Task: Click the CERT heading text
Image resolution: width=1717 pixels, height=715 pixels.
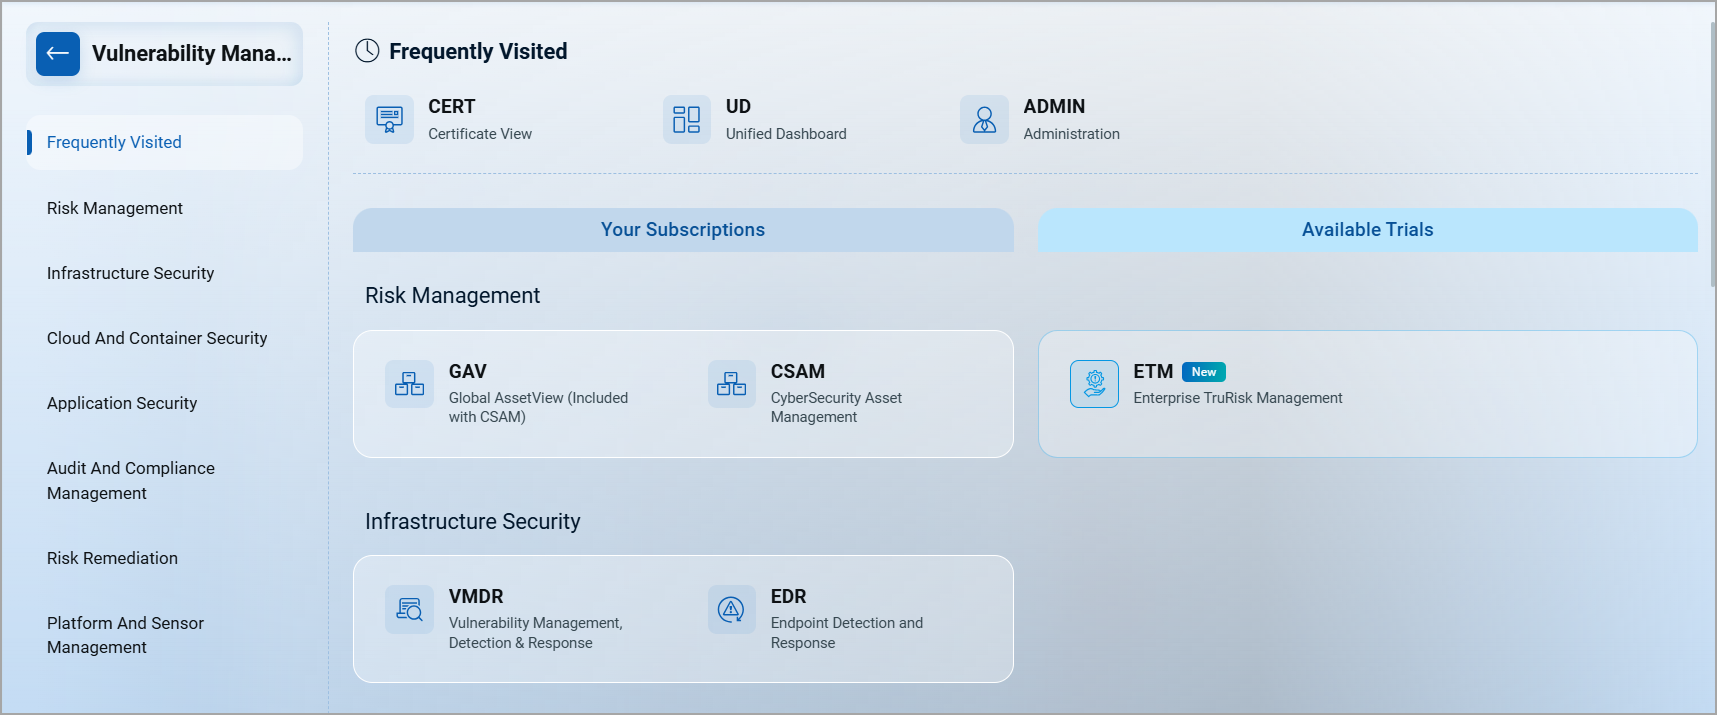Action: tap(452, 107)
